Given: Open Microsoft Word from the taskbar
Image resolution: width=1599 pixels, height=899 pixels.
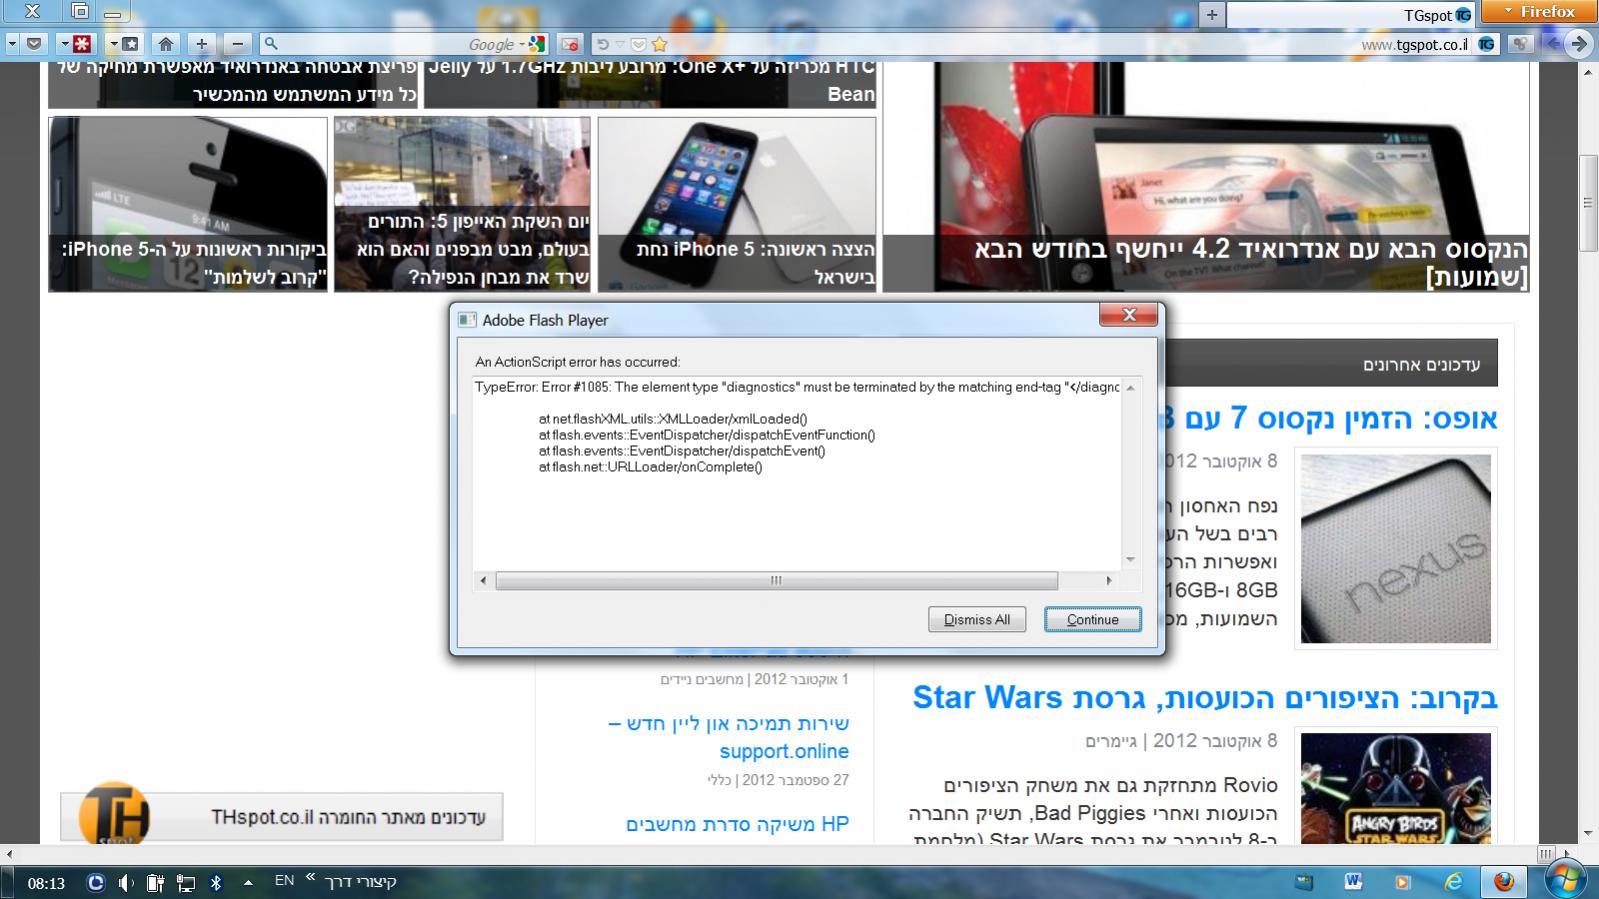Looking at the screenshot, I should (1353, 882).
